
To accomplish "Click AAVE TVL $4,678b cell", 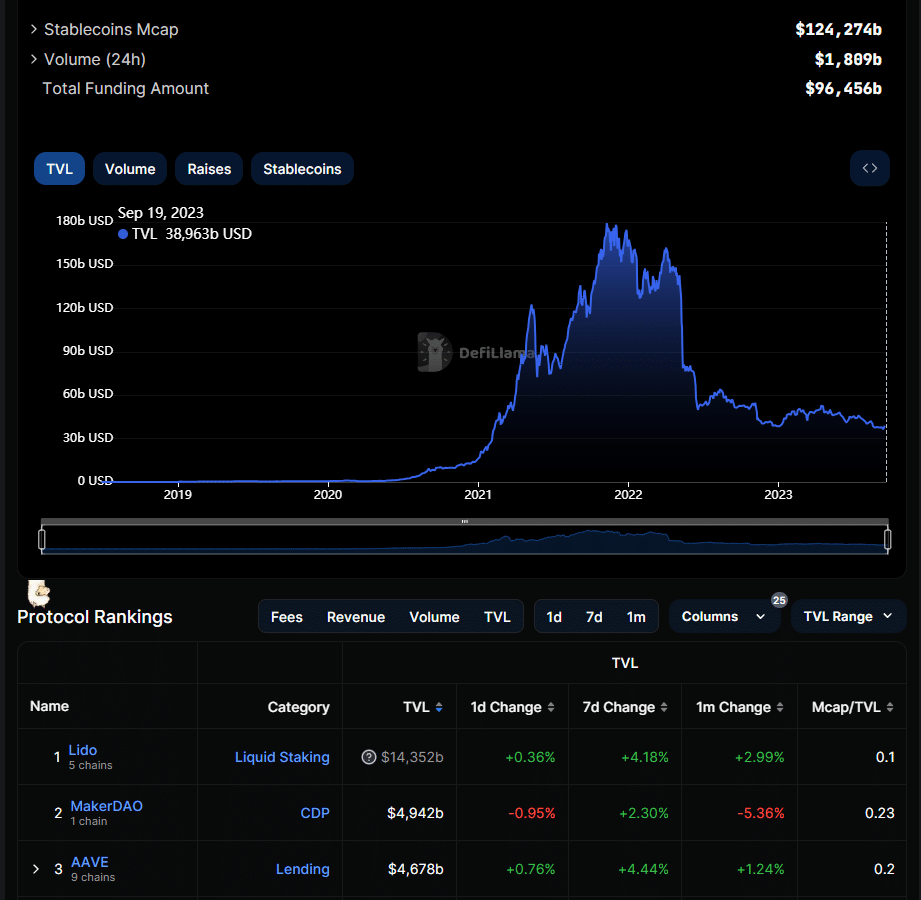I will (x=415, y=869).
